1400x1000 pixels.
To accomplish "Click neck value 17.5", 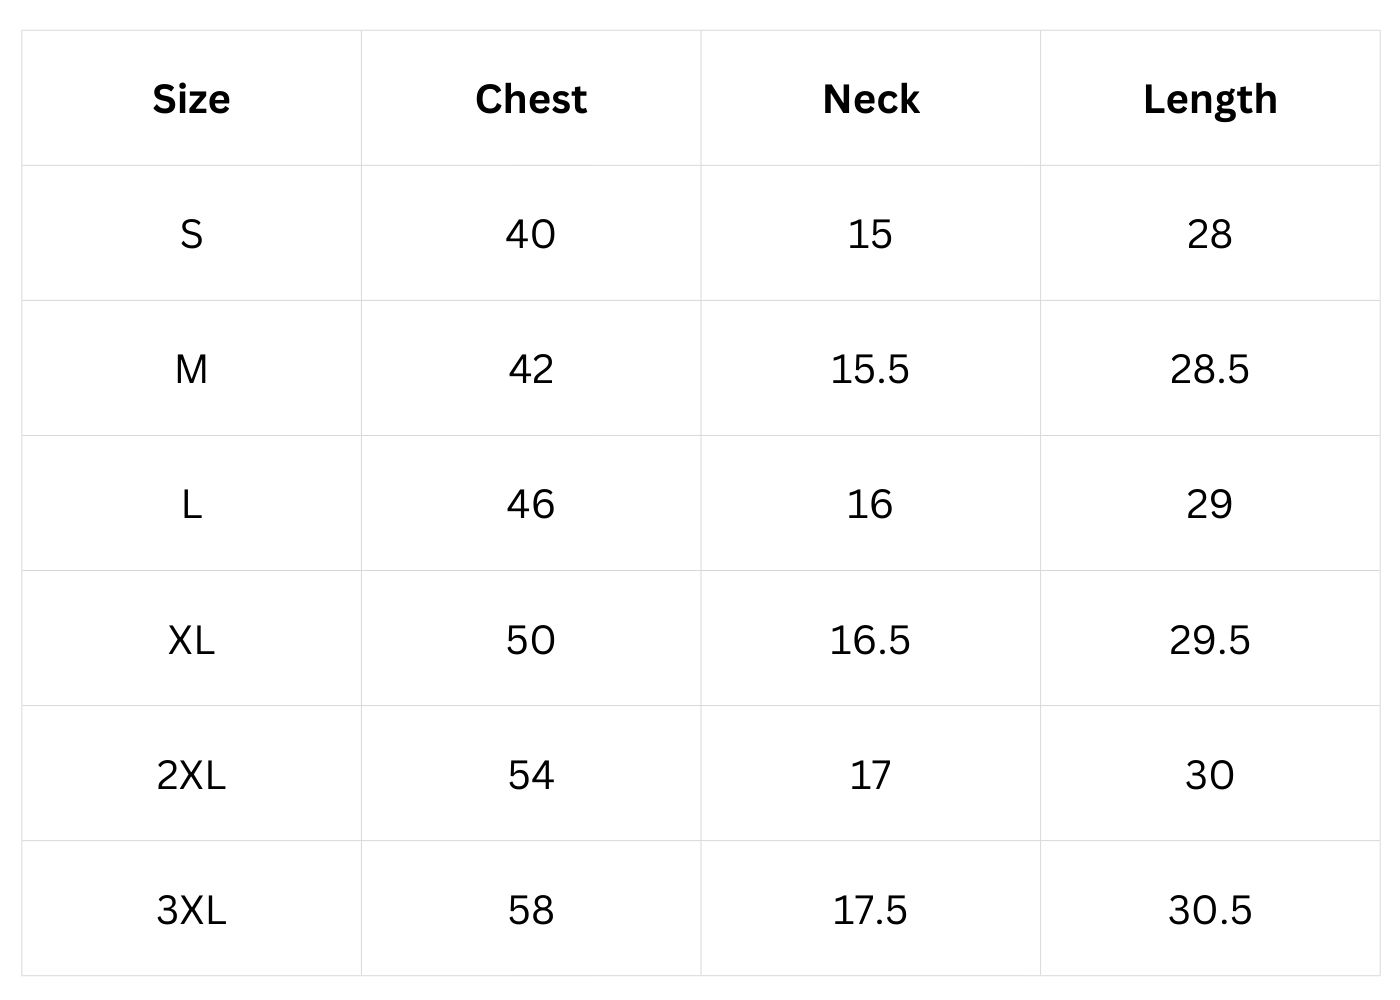I will [x=870, y=909].
